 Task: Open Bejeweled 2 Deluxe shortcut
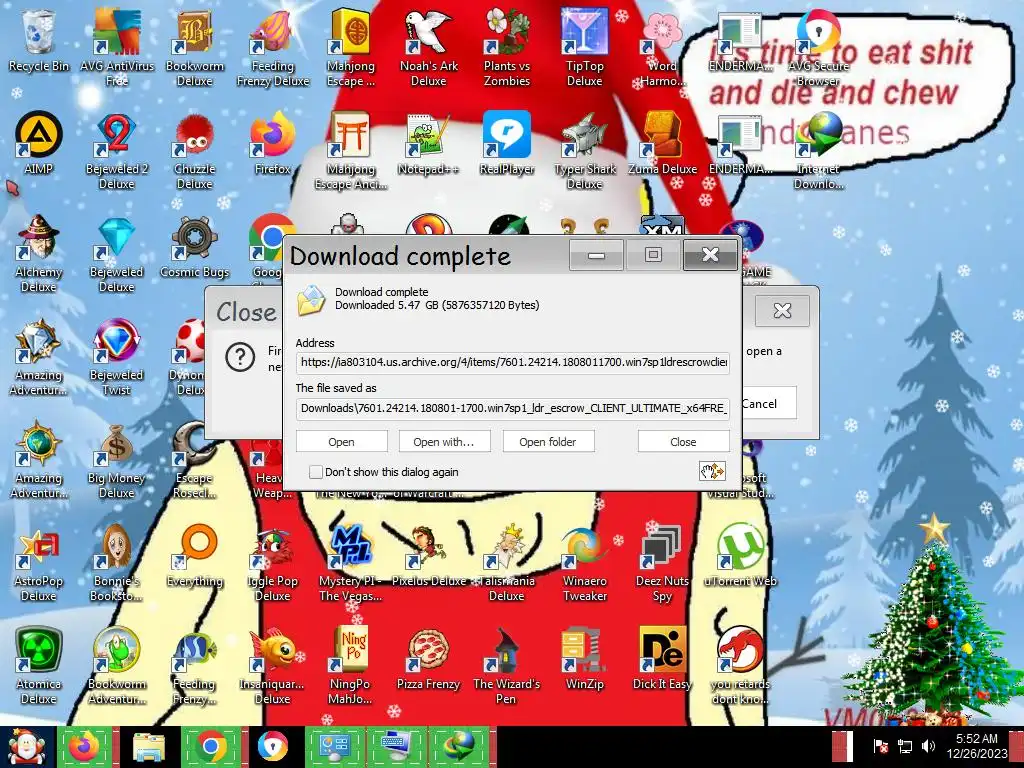click(x=117, y=150)
